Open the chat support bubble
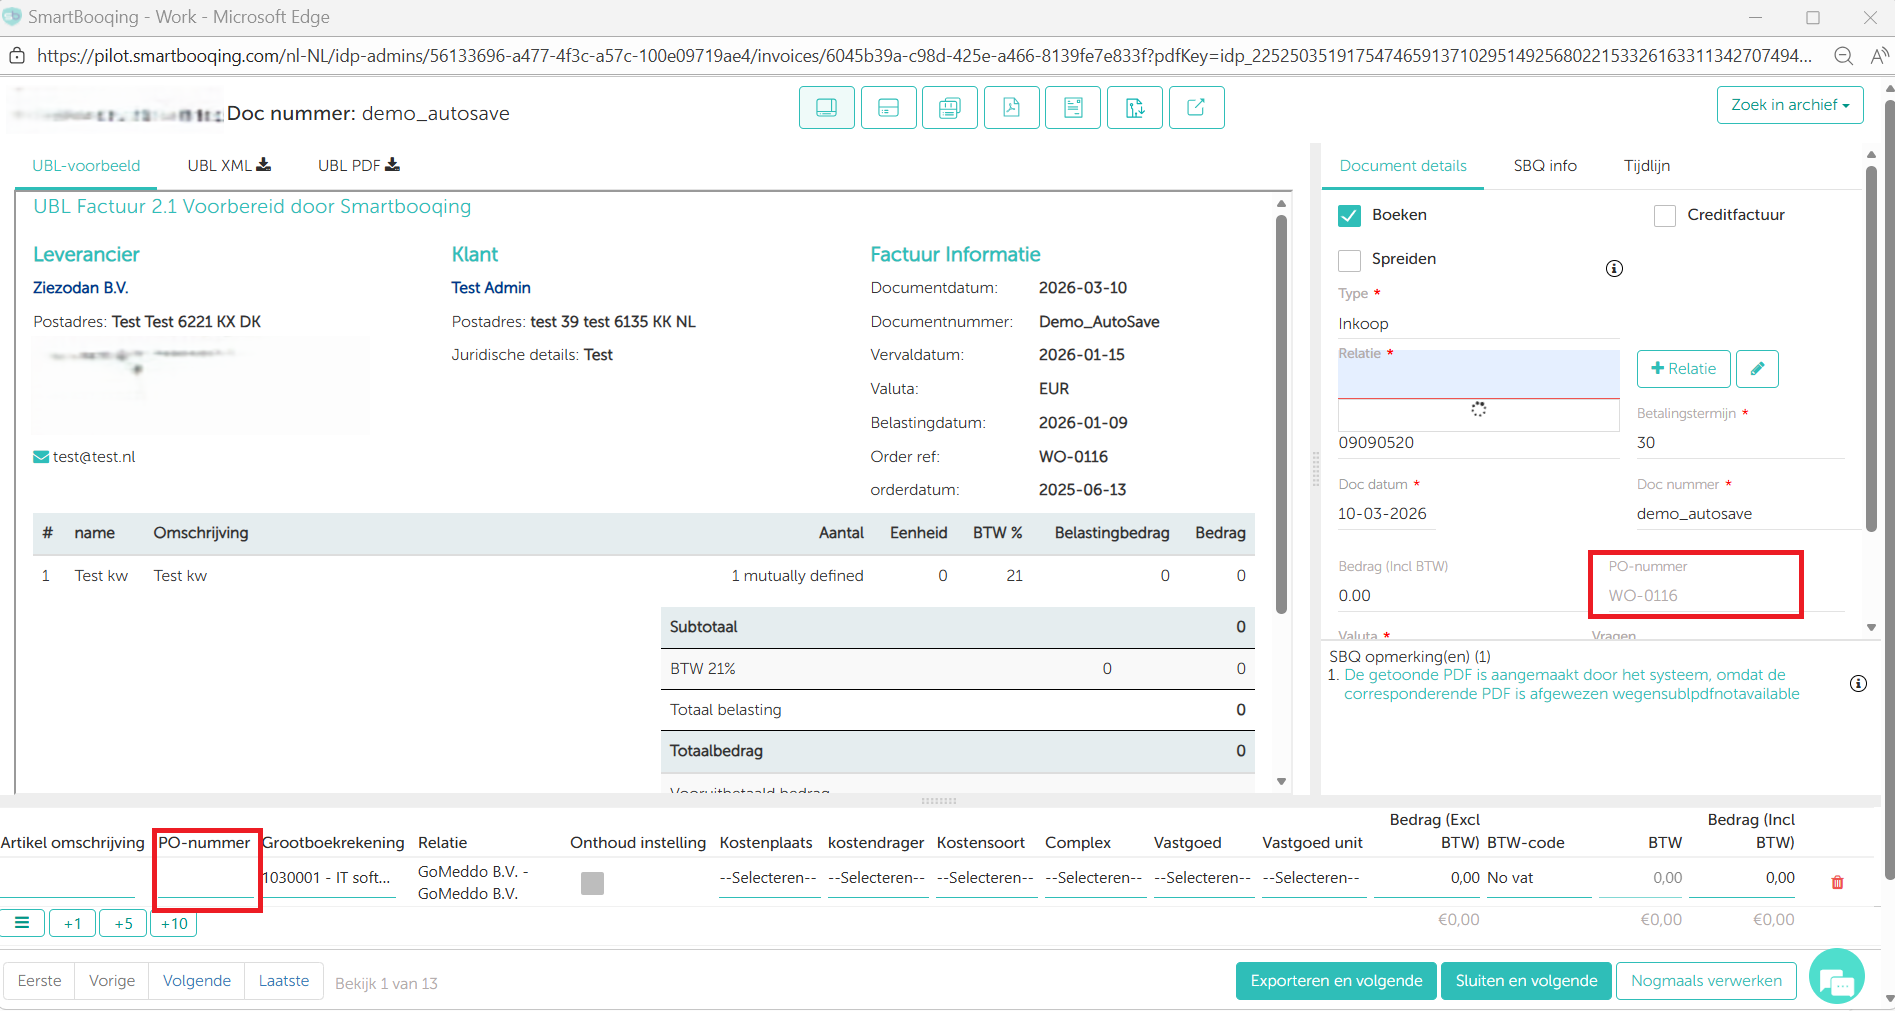The image size is (1895, 1011). click(1836, 979)
